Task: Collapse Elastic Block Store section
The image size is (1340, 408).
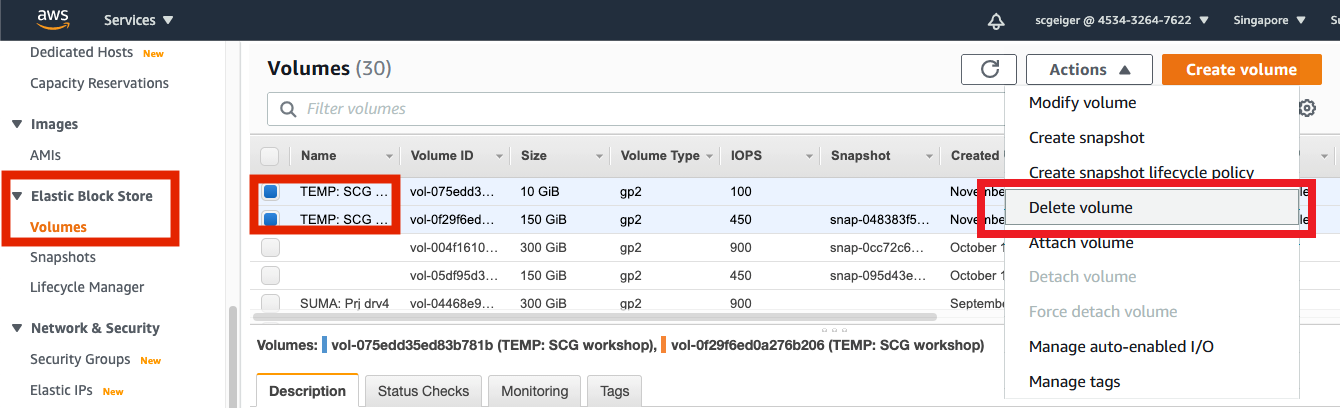Action: (x=16, y=196)
